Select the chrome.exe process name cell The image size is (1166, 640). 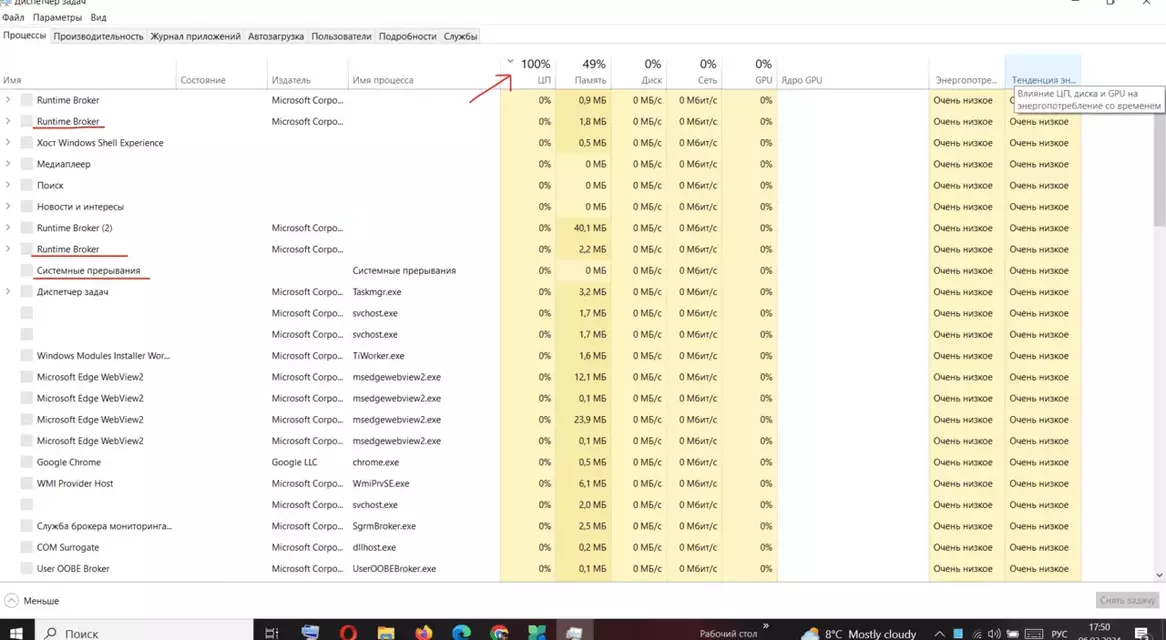(x=376, y=462)
